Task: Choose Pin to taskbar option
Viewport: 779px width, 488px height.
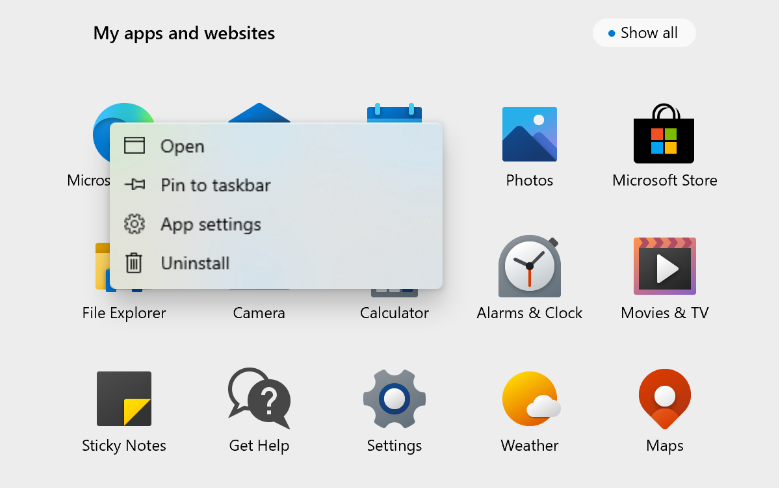Action: pyautogui.click(x=215, y=185)
